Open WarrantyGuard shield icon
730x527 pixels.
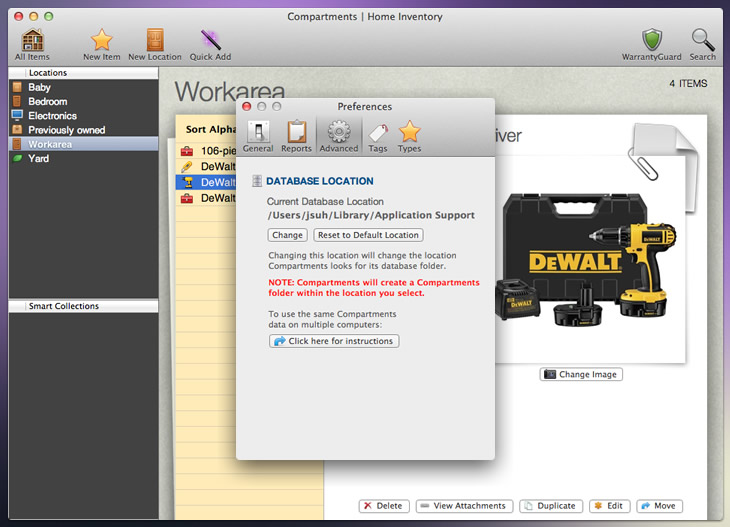651,45
